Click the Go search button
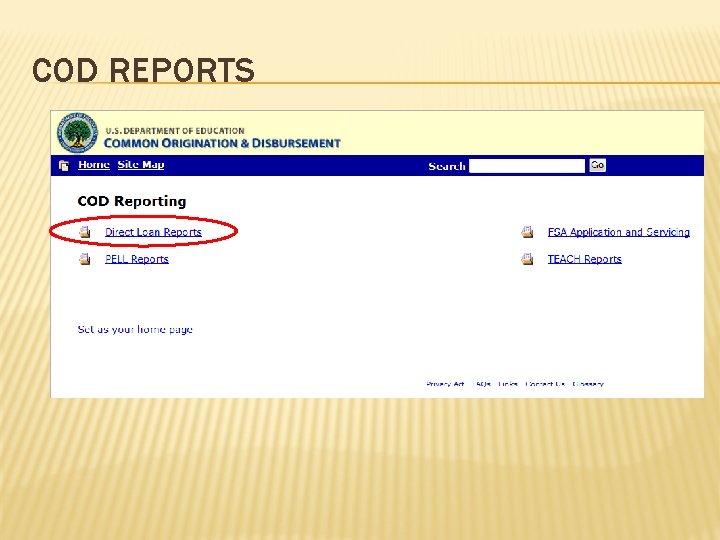The image size is (720, 540). (x=597, y=165)
